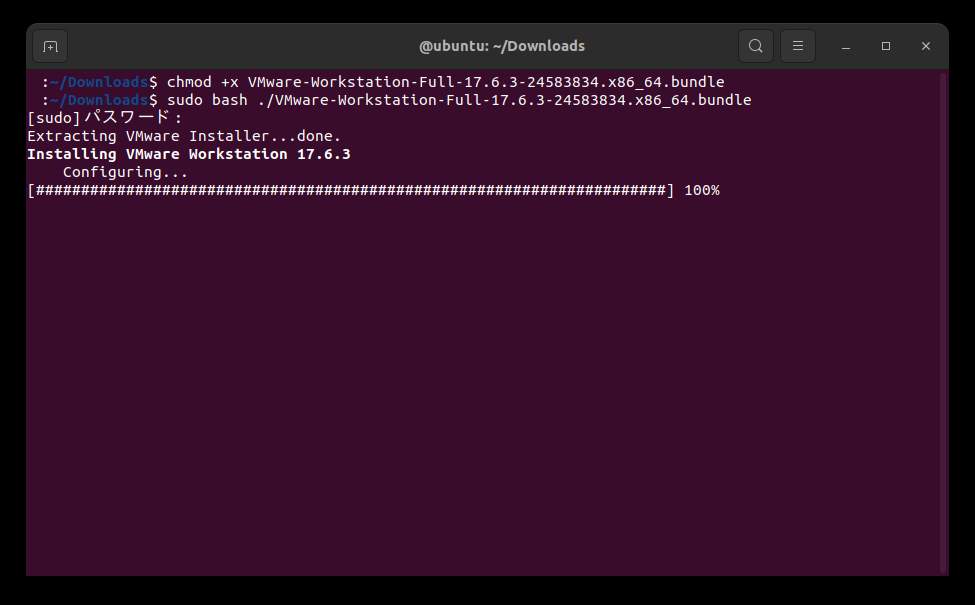Maximize the terminal window
975x605 pixels.
(x=885, y=46)
